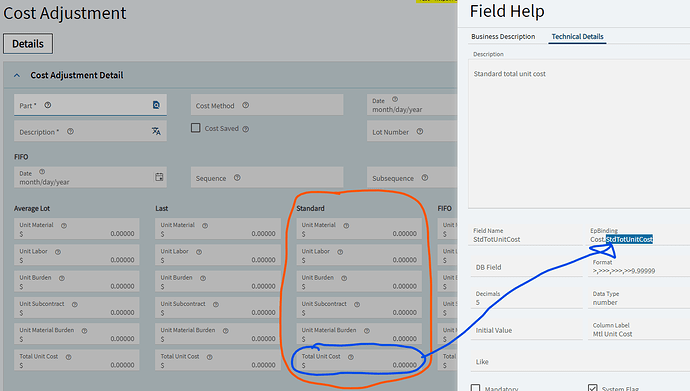This screenshot has width=690, height=391.
Task: Collapse the Cost Adjustment Detail section
Action: coord(17,75)
